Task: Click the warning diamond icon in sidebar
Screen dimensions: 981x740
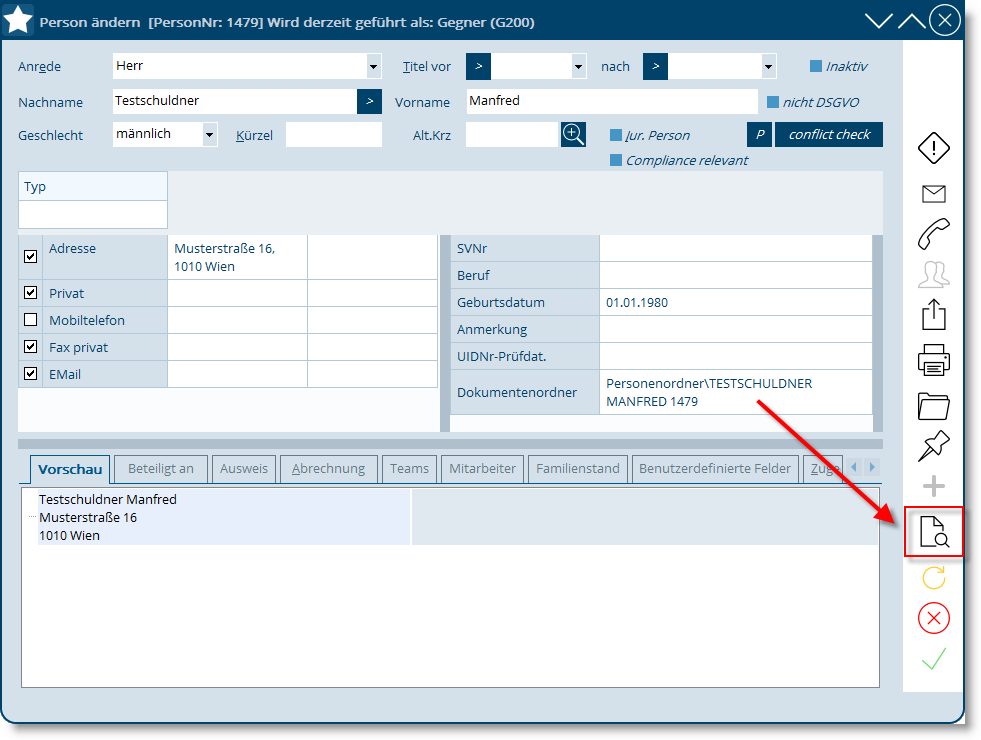Action: click(933, 149)
